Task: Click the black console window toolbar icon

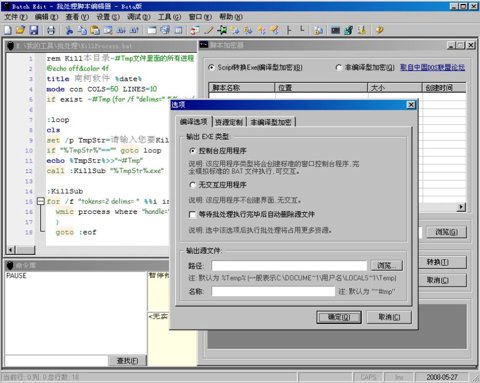Action: pos(335,30)
